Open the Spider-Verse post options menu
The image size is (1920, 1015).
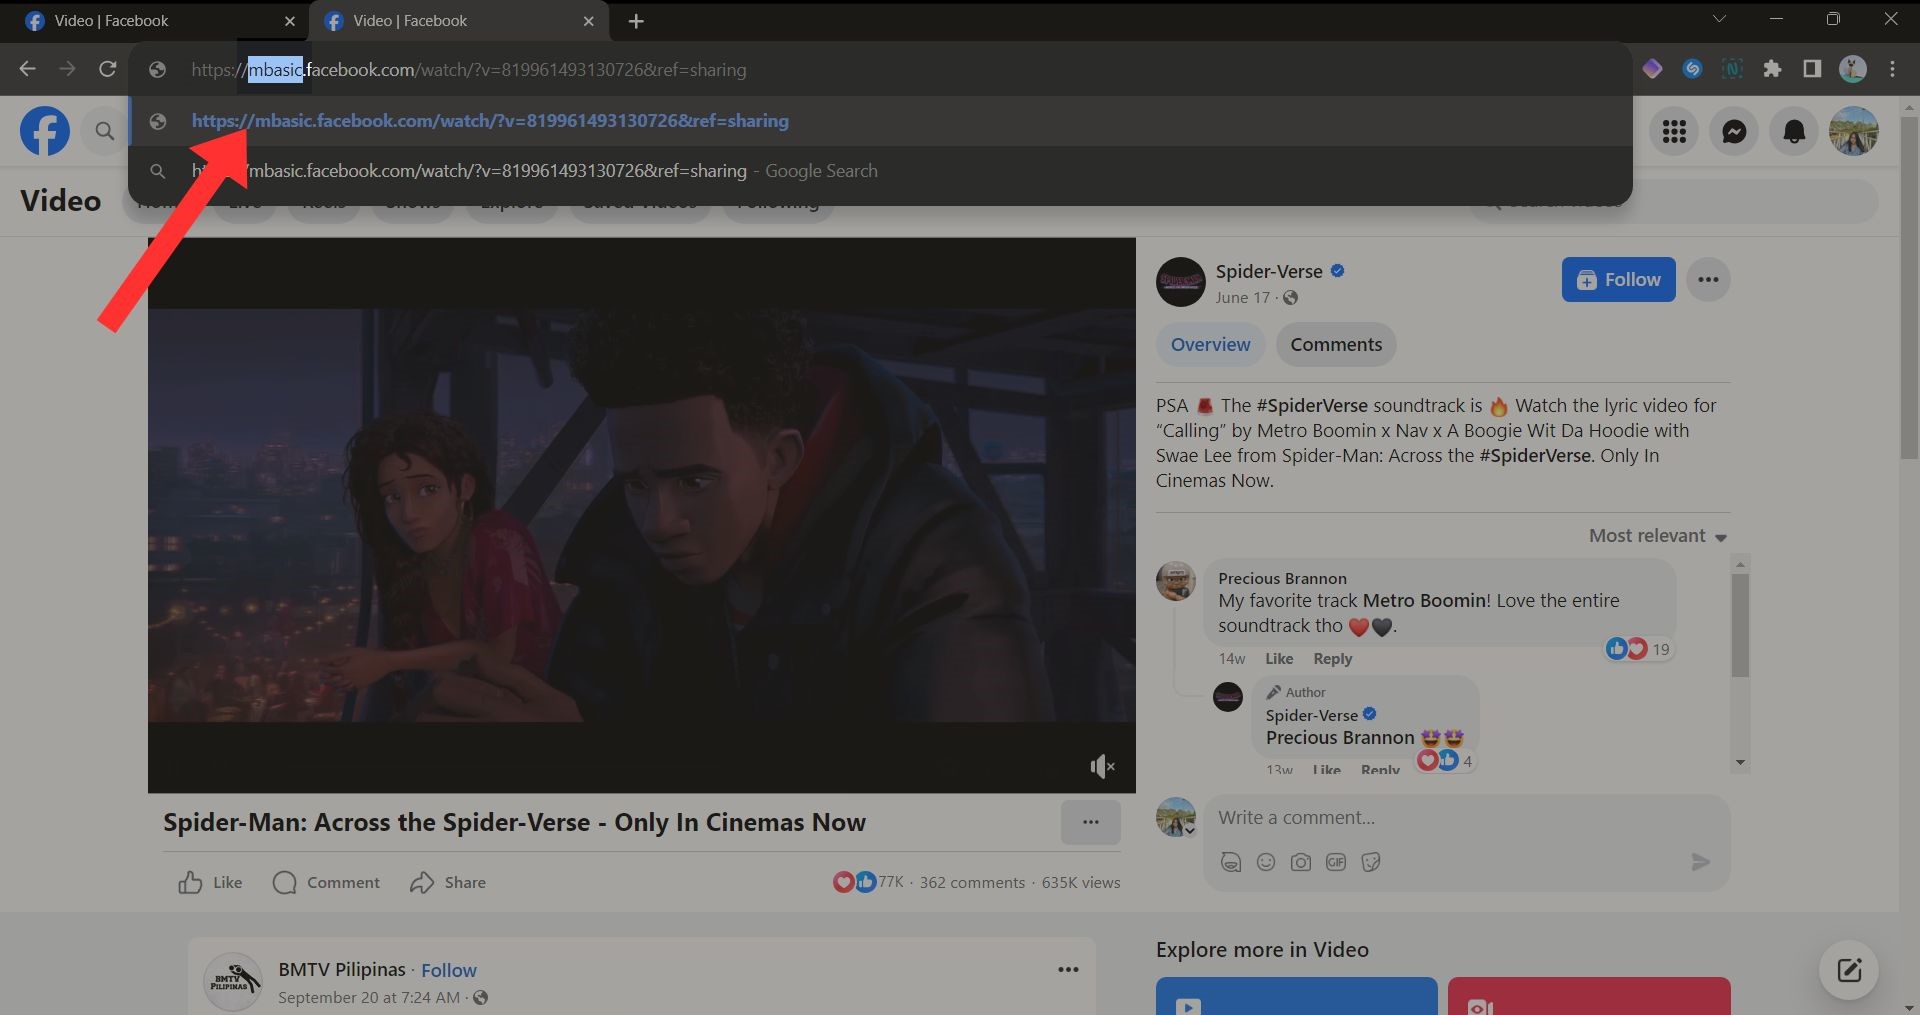[x=1708, y=280]
